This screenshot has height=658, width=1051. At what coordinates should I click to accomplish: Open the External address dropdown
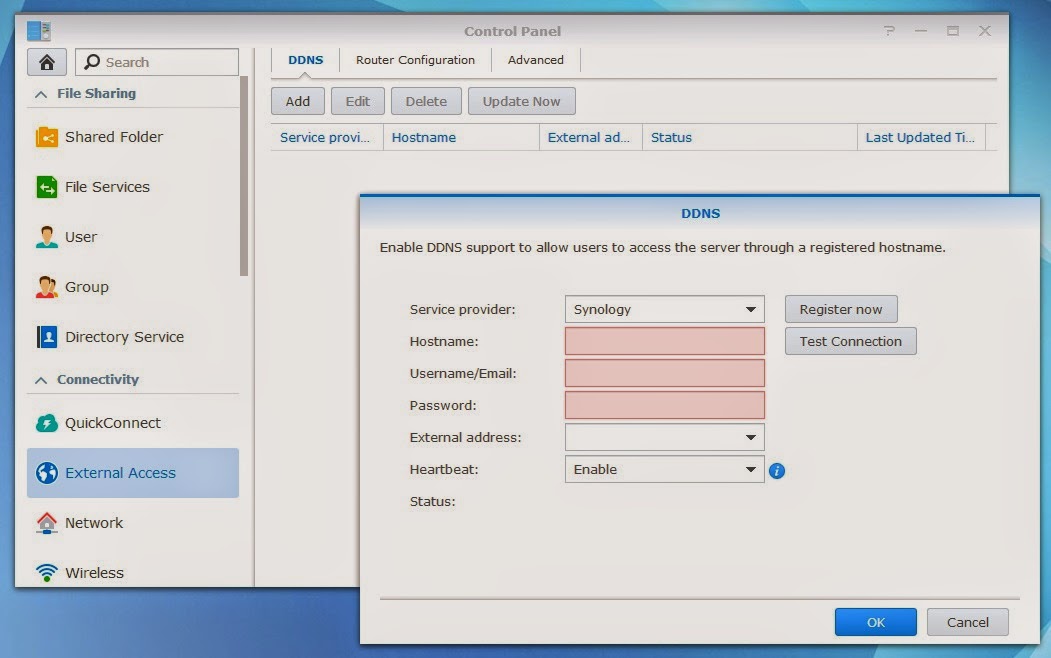click(664, 438)
